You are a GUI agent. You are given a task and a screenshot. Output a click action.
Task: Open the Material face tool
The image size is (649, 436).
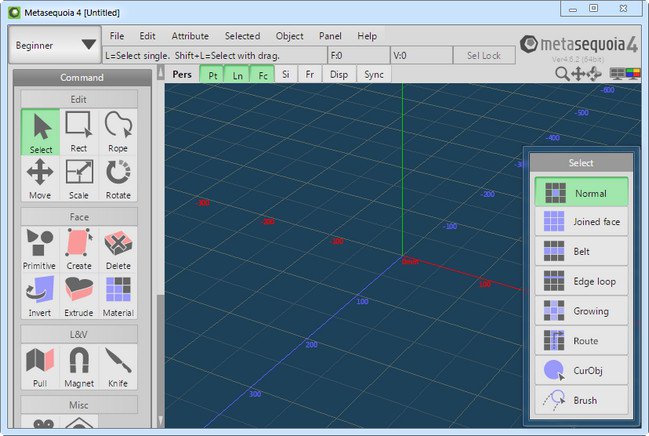tap(118, 296)
